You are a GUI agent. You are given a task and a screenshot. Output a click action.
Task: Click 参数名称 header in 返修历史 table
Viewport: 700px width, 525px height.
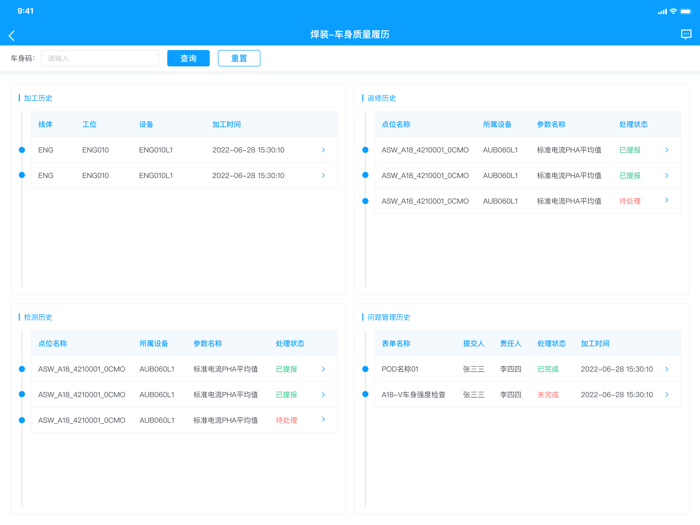(x=551, y=125)
